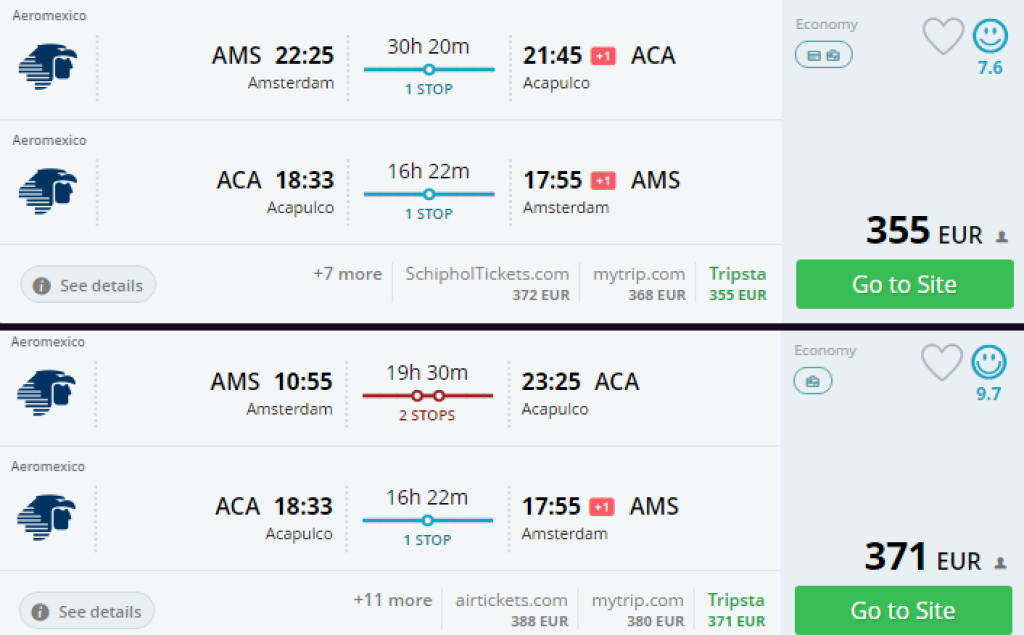Favorite the 355 EUR flight with heart icon
The height and width of the screenshot is (635, 1024).
tap(942, 37)
